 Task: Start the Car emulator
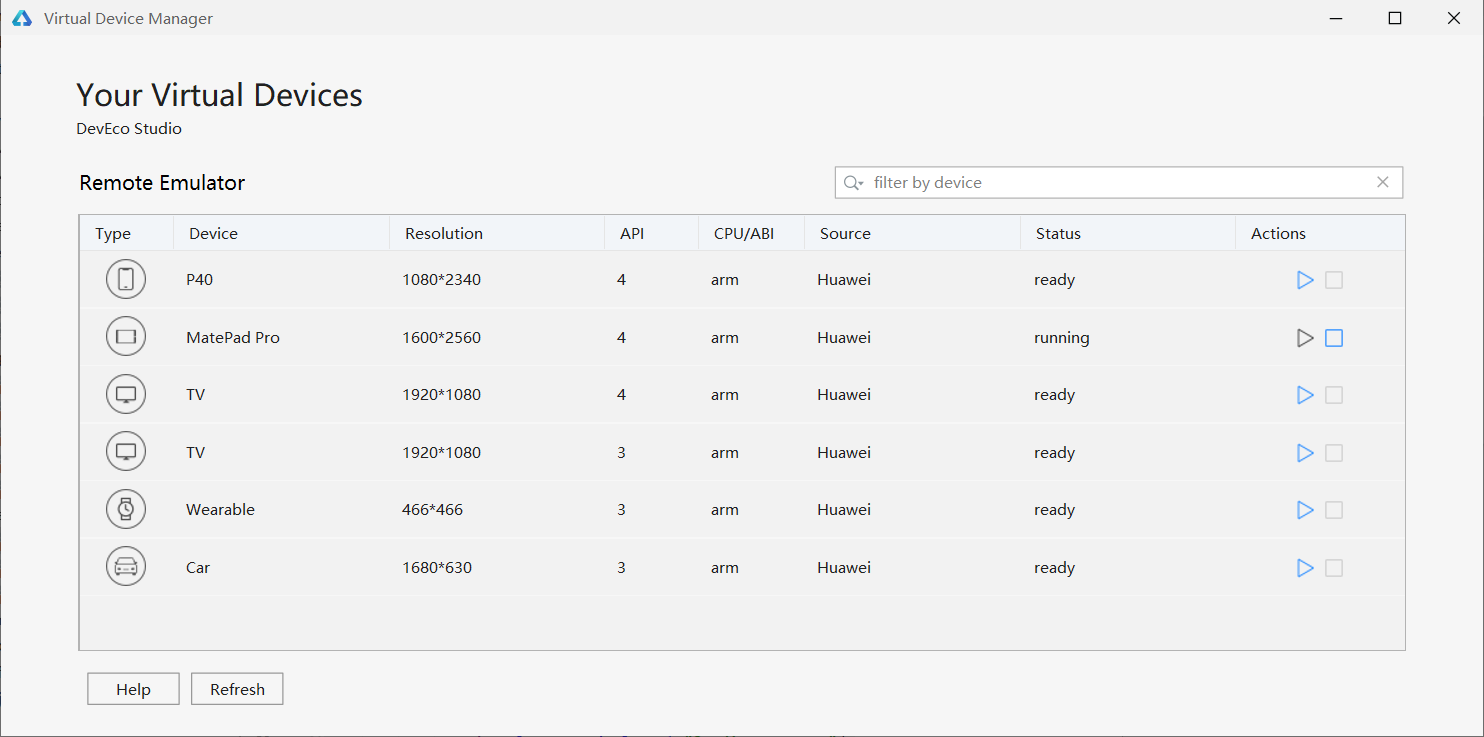[x=1305, y=568]
